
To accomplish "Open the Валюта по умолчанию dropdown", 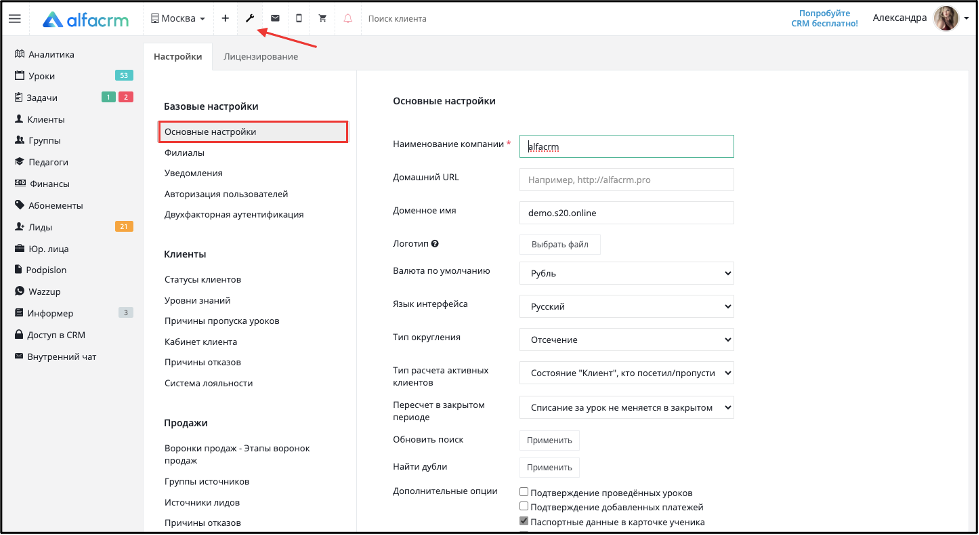I will [626, 273].
